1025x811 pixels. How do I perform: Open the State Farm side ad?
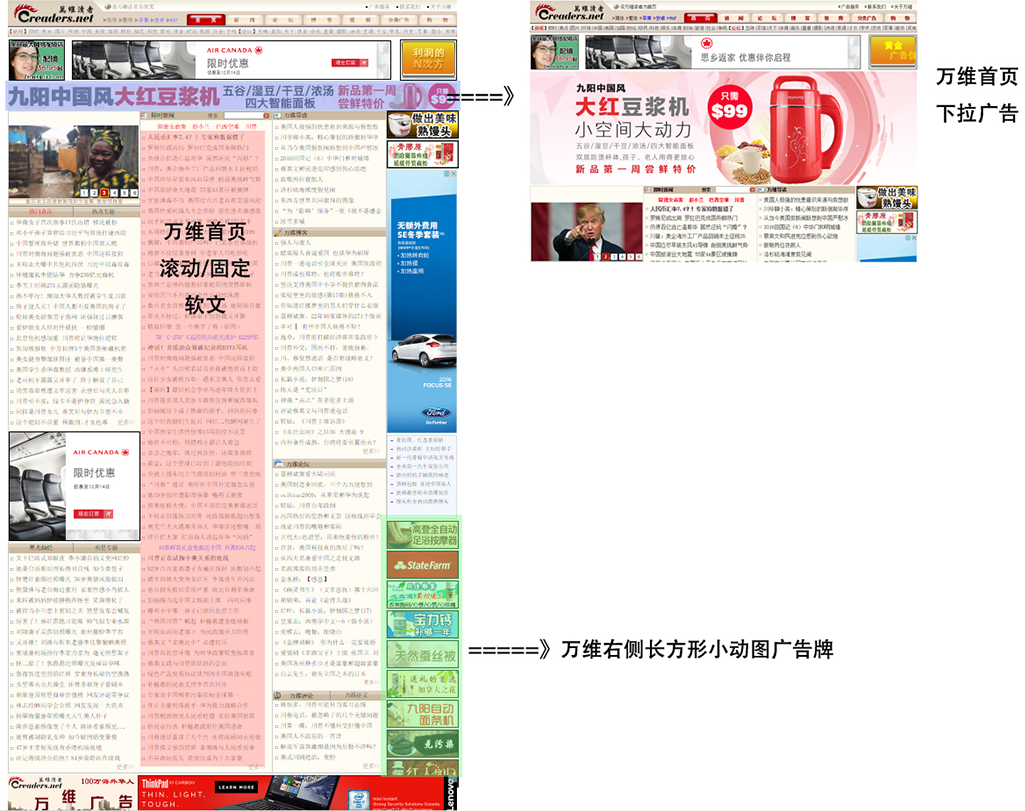(422, 565)
